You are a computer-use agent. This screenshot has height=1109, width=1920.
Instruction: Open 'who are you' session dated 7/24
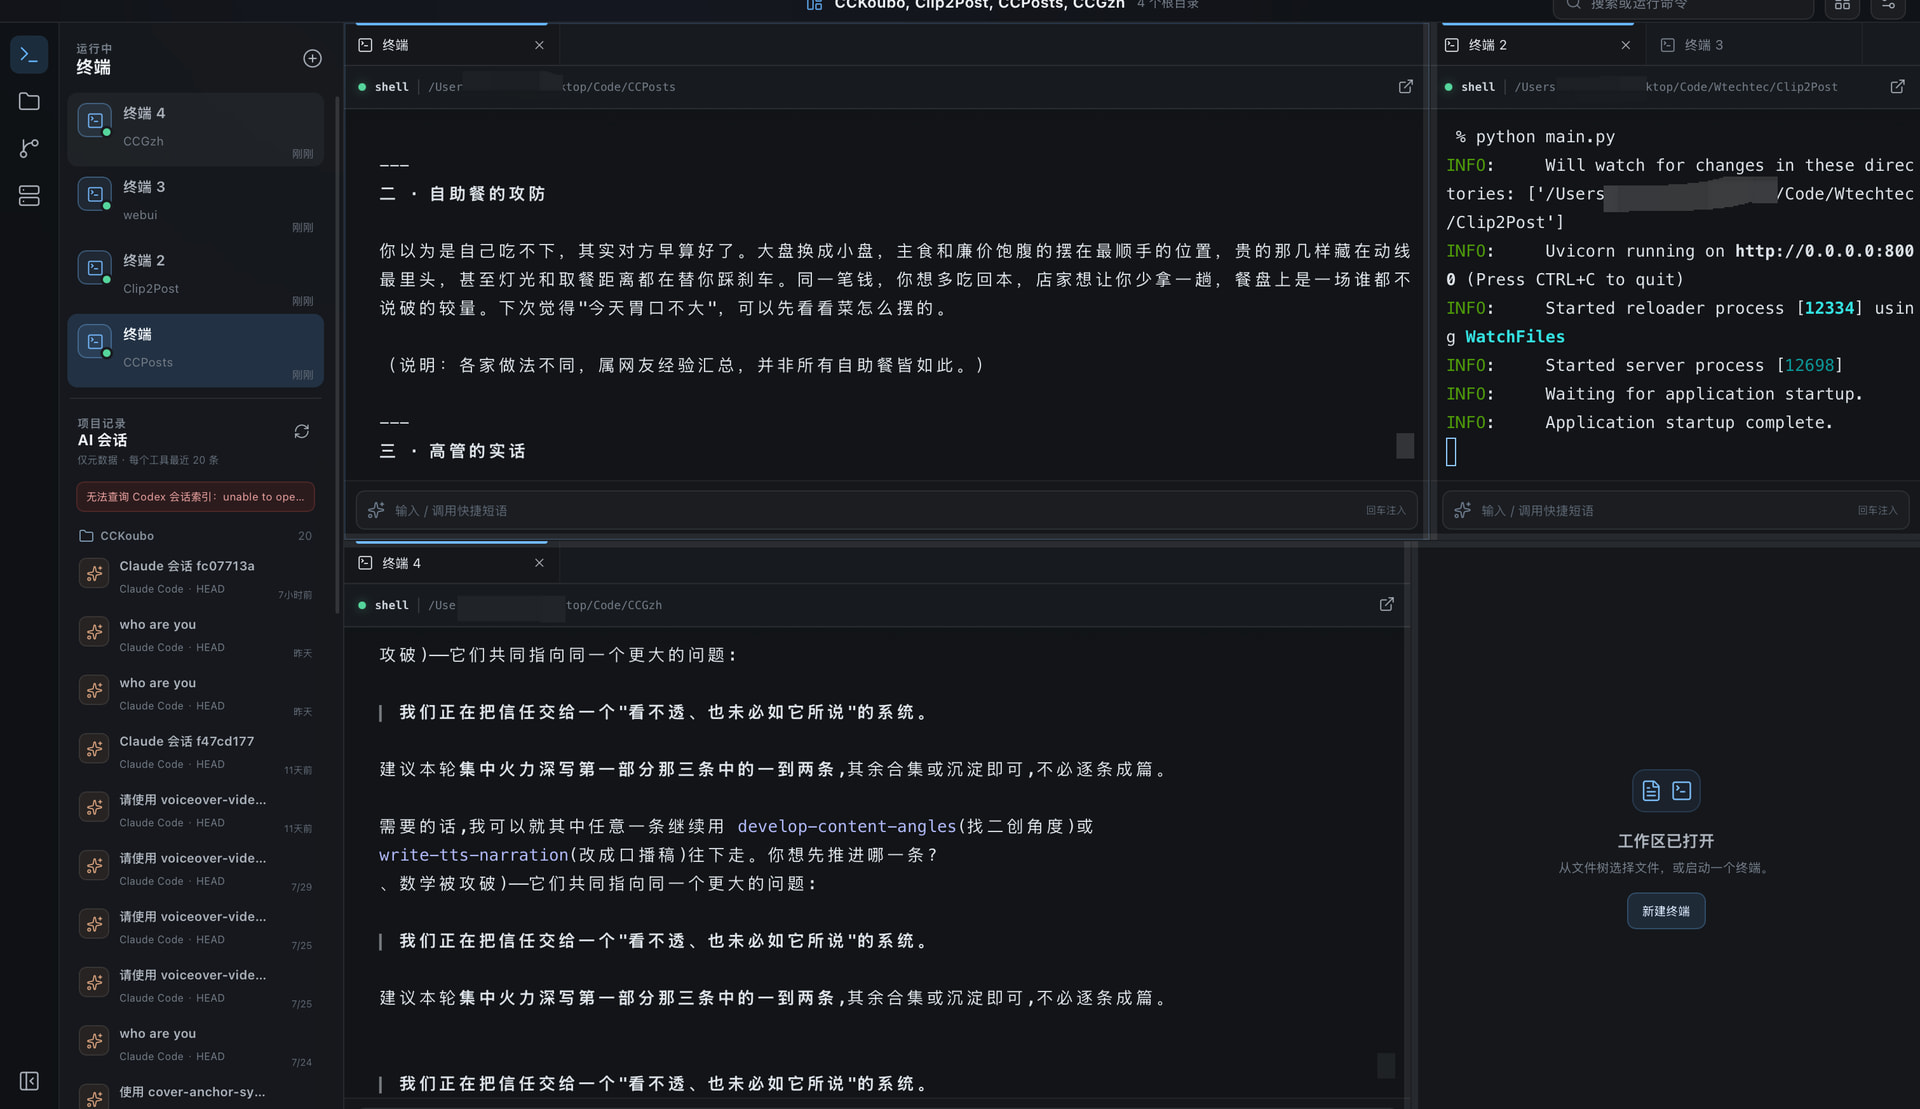pos(195,1044)
